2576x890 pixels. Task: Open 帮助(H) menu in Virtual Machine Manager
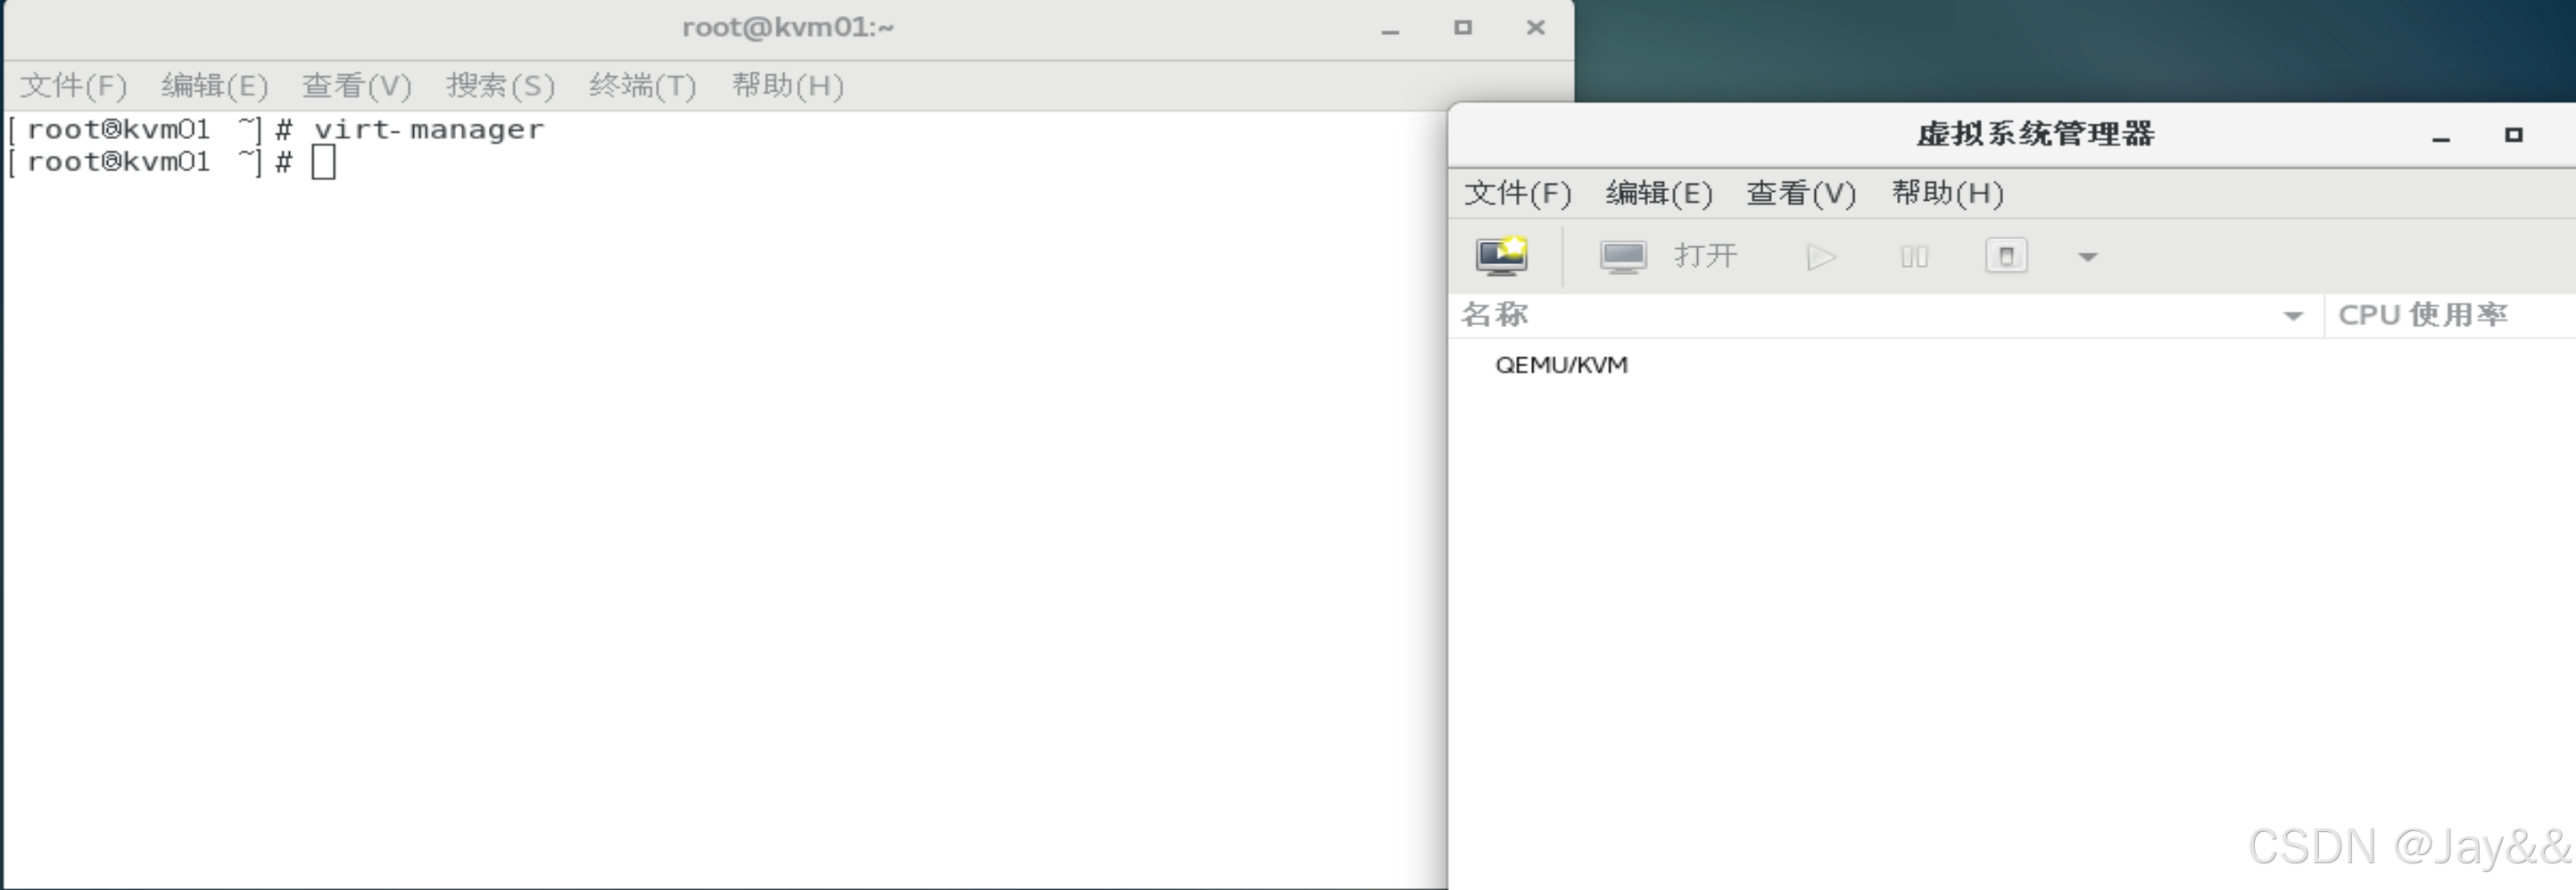coord(1947,193)
